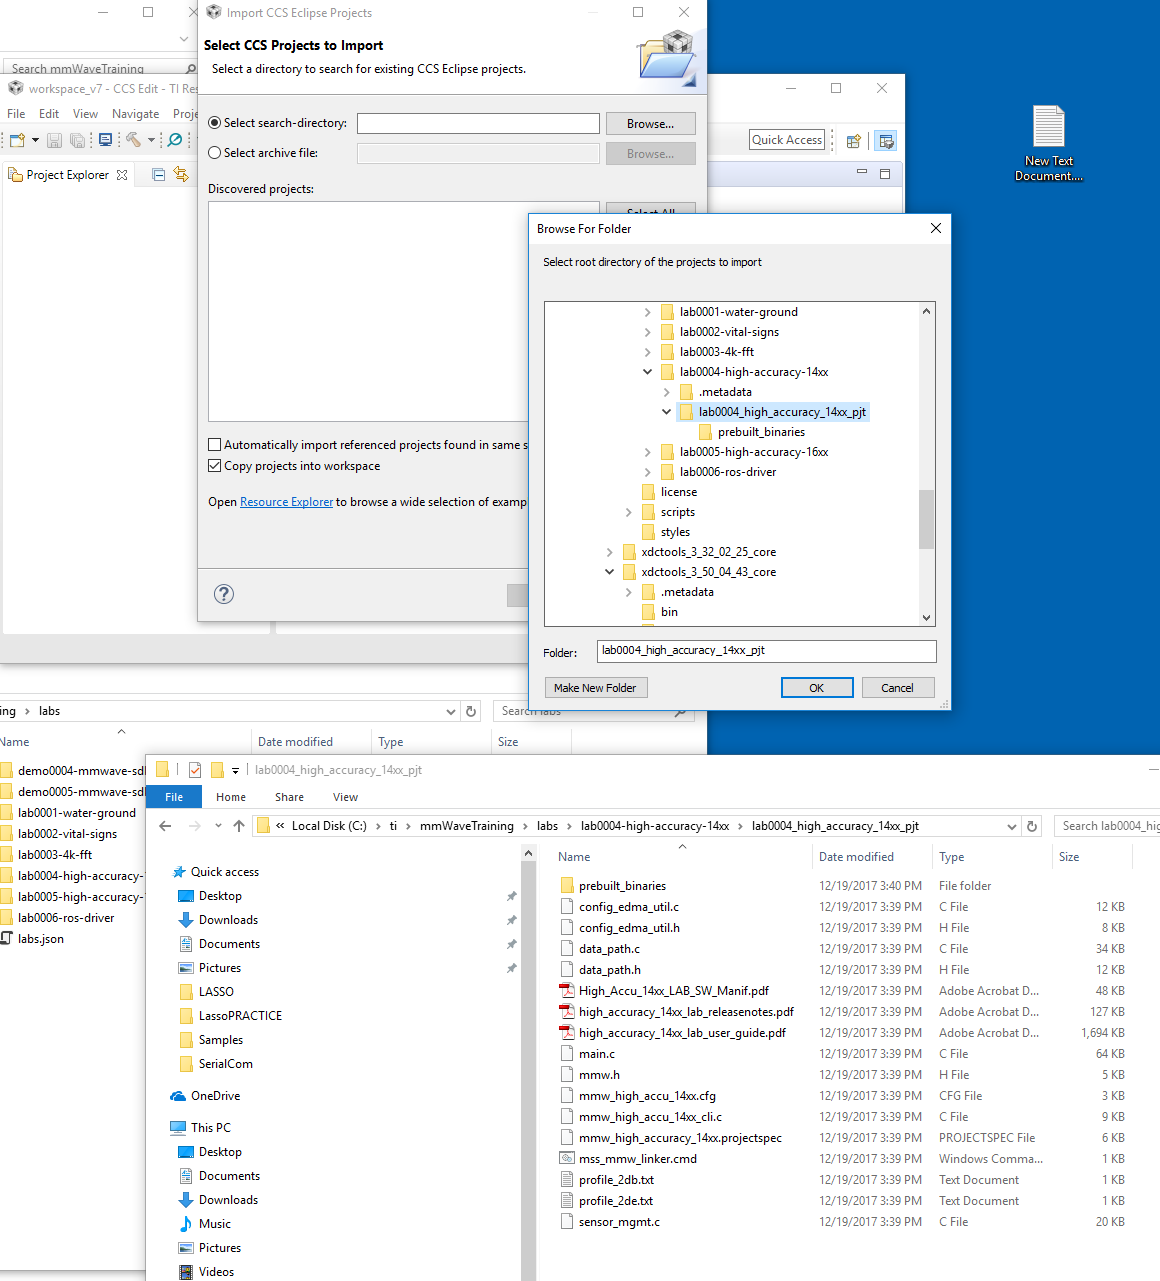Screen dimensions: 1160x1281
Task: Open the Resource Explorer link
Action: (x=286, y=502)
